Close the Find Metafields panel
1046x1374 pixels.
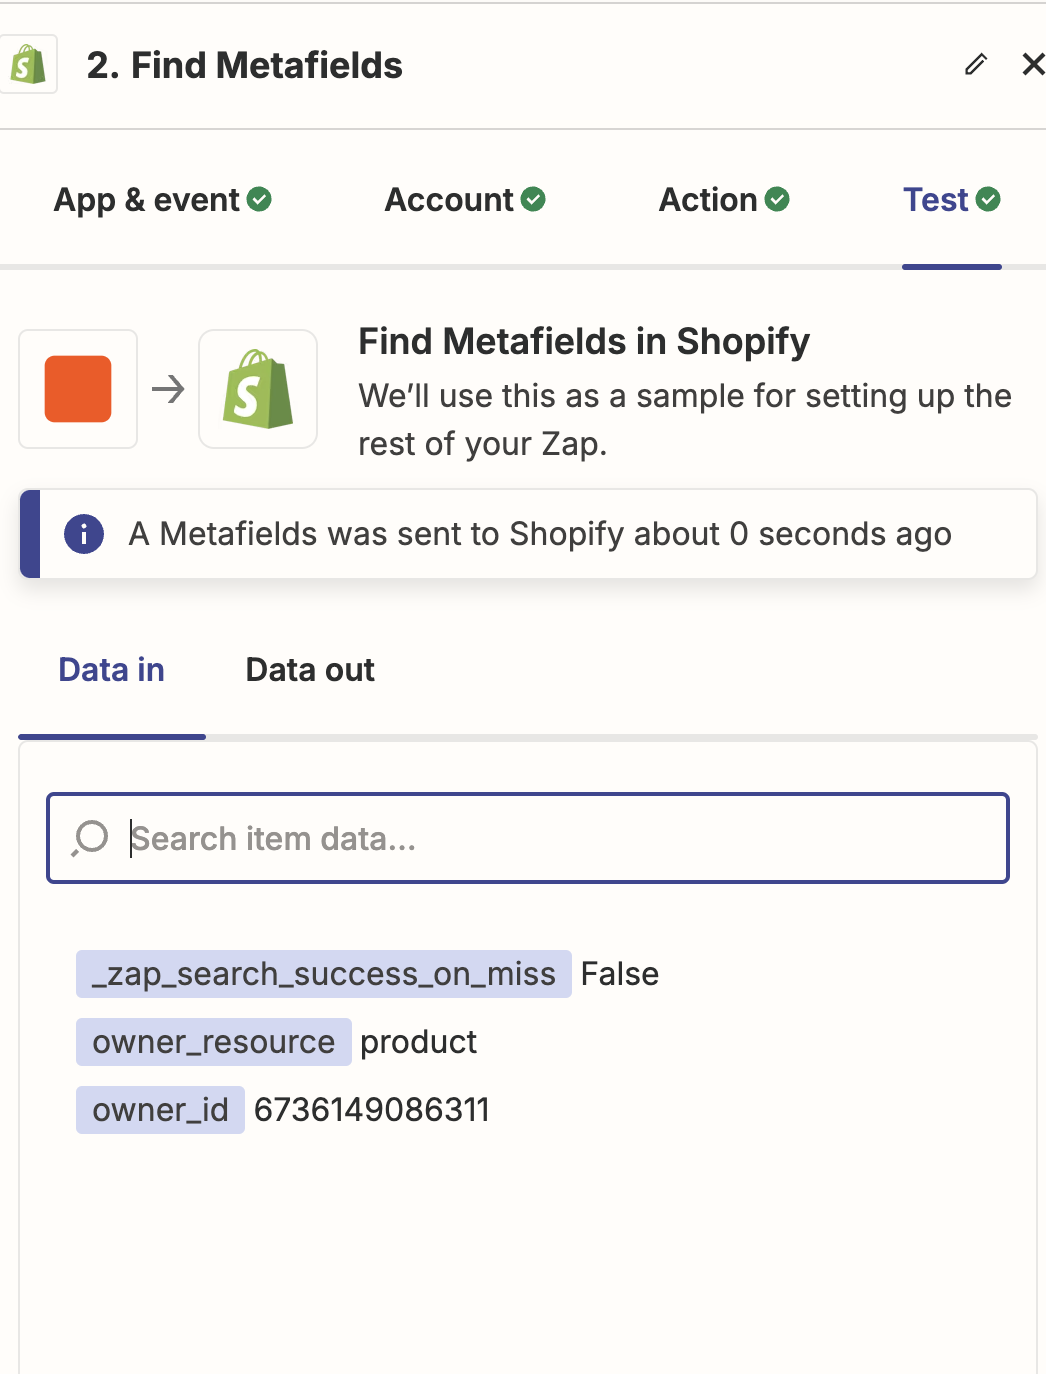pos(1033,65)
